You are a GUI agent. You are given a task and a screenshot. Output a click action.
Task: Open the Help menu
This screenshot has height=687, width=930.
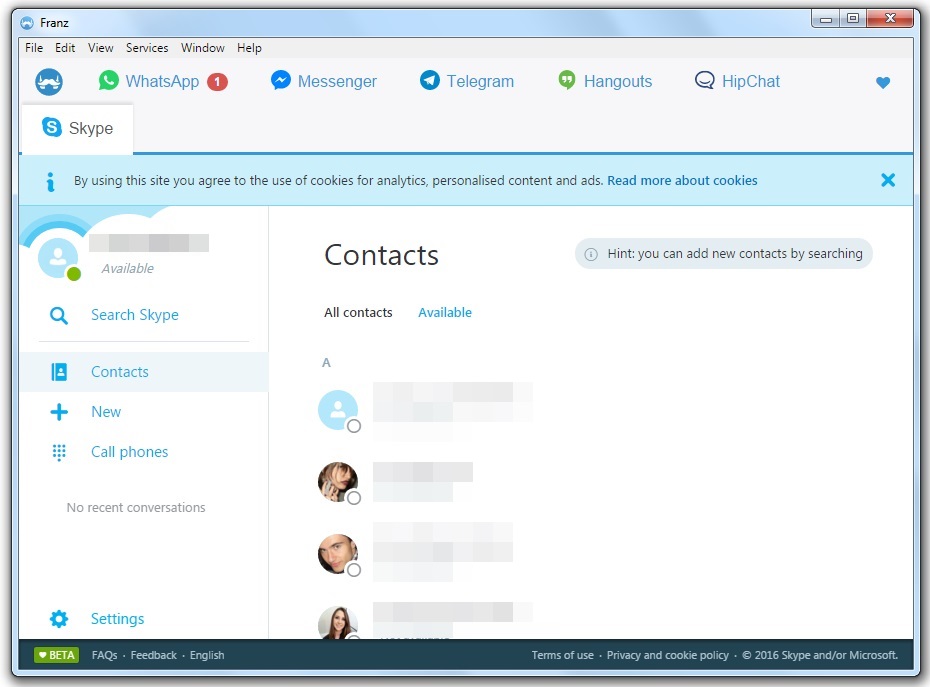249,47
